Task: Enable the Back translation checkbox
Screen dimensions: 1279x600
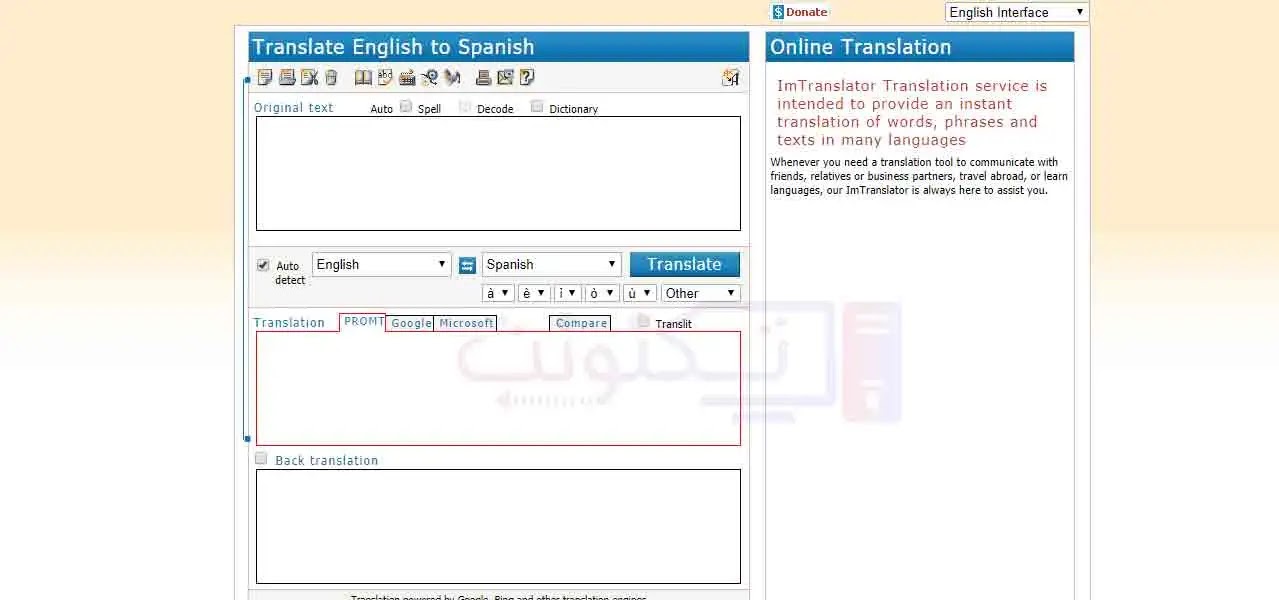Action: pyautogui.click(x=261, y=458)
